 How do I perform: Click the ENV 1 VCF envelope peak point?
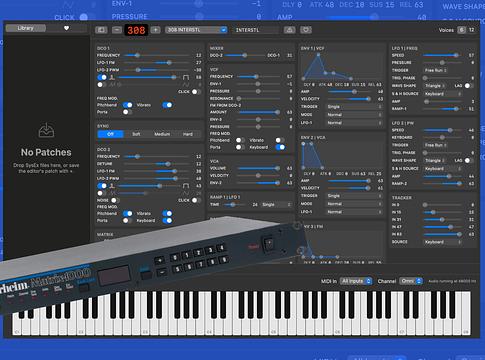319,55
